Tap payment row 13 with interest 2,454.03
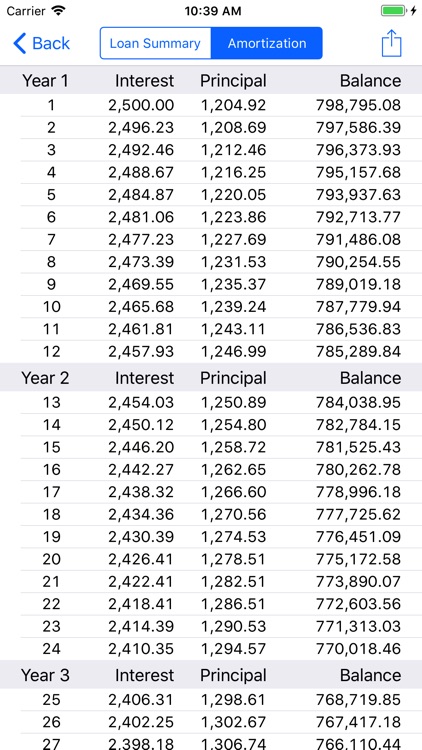Image resolution: width=422 pixels, height=750 pixels. tap(211, 403)
